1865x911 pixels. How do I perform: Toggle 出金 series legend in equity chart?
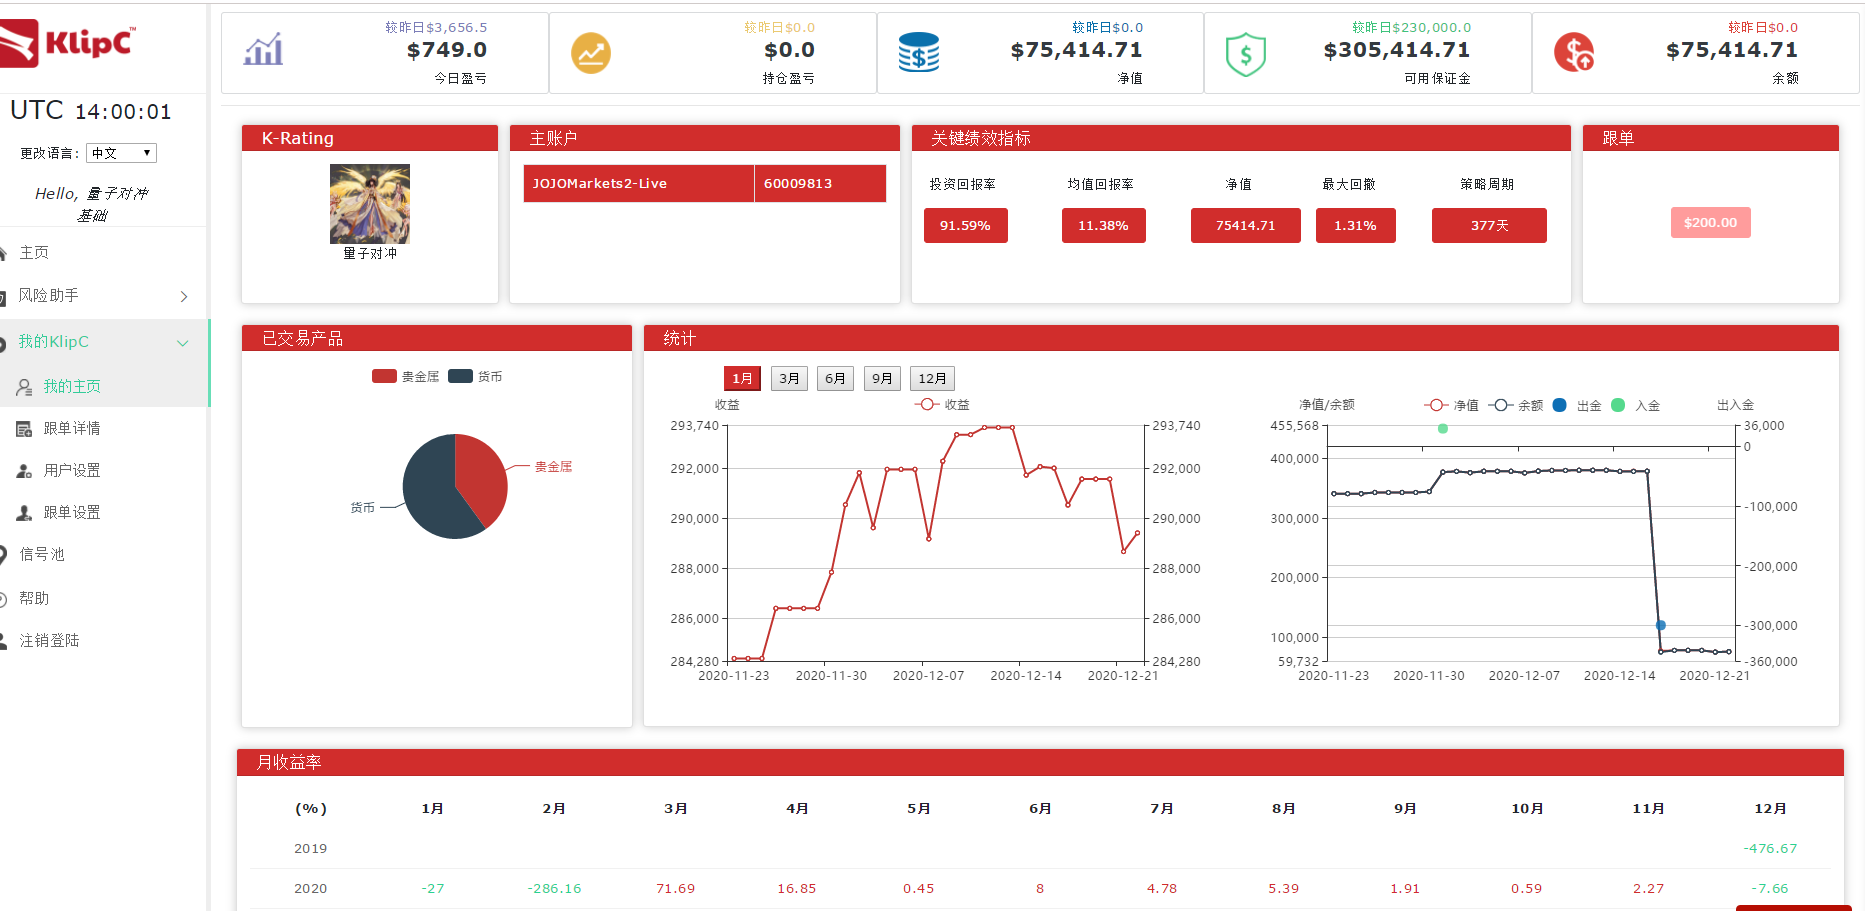1576,405
